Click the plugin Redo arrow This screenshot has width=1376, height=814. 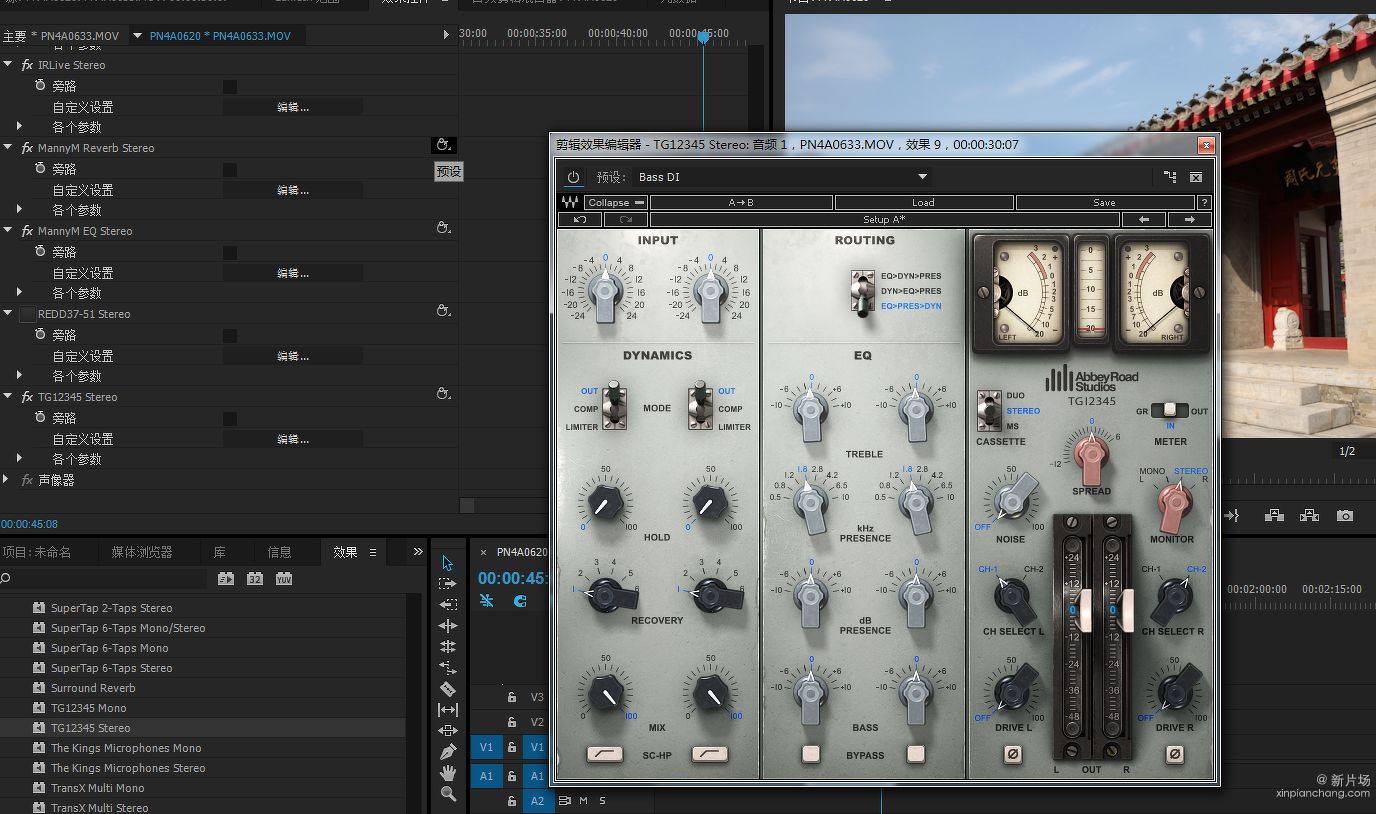pos(626,219)
